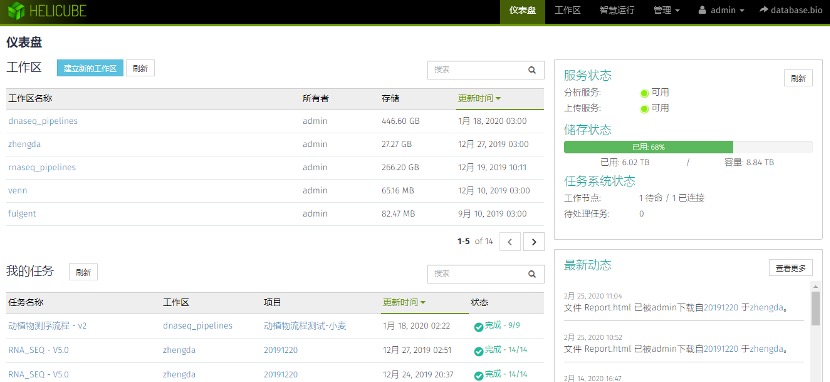Image resolution: width=830 pixels, height=382 pixels.
Task: Open the fulgent workspace link
Action: (x=22, y=214)
